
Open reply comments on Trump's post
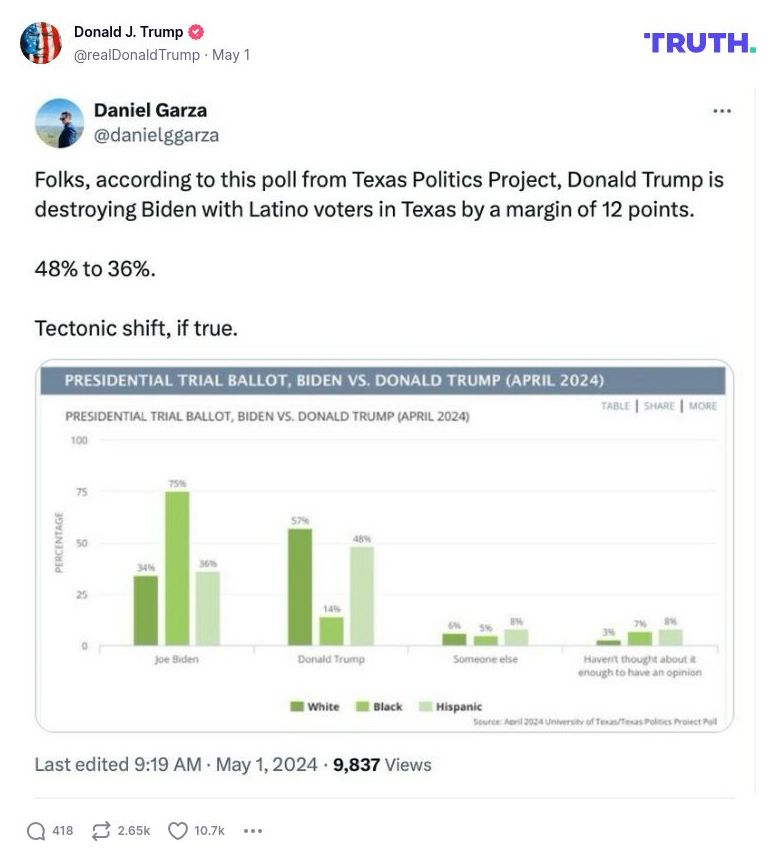pos(38,829)
